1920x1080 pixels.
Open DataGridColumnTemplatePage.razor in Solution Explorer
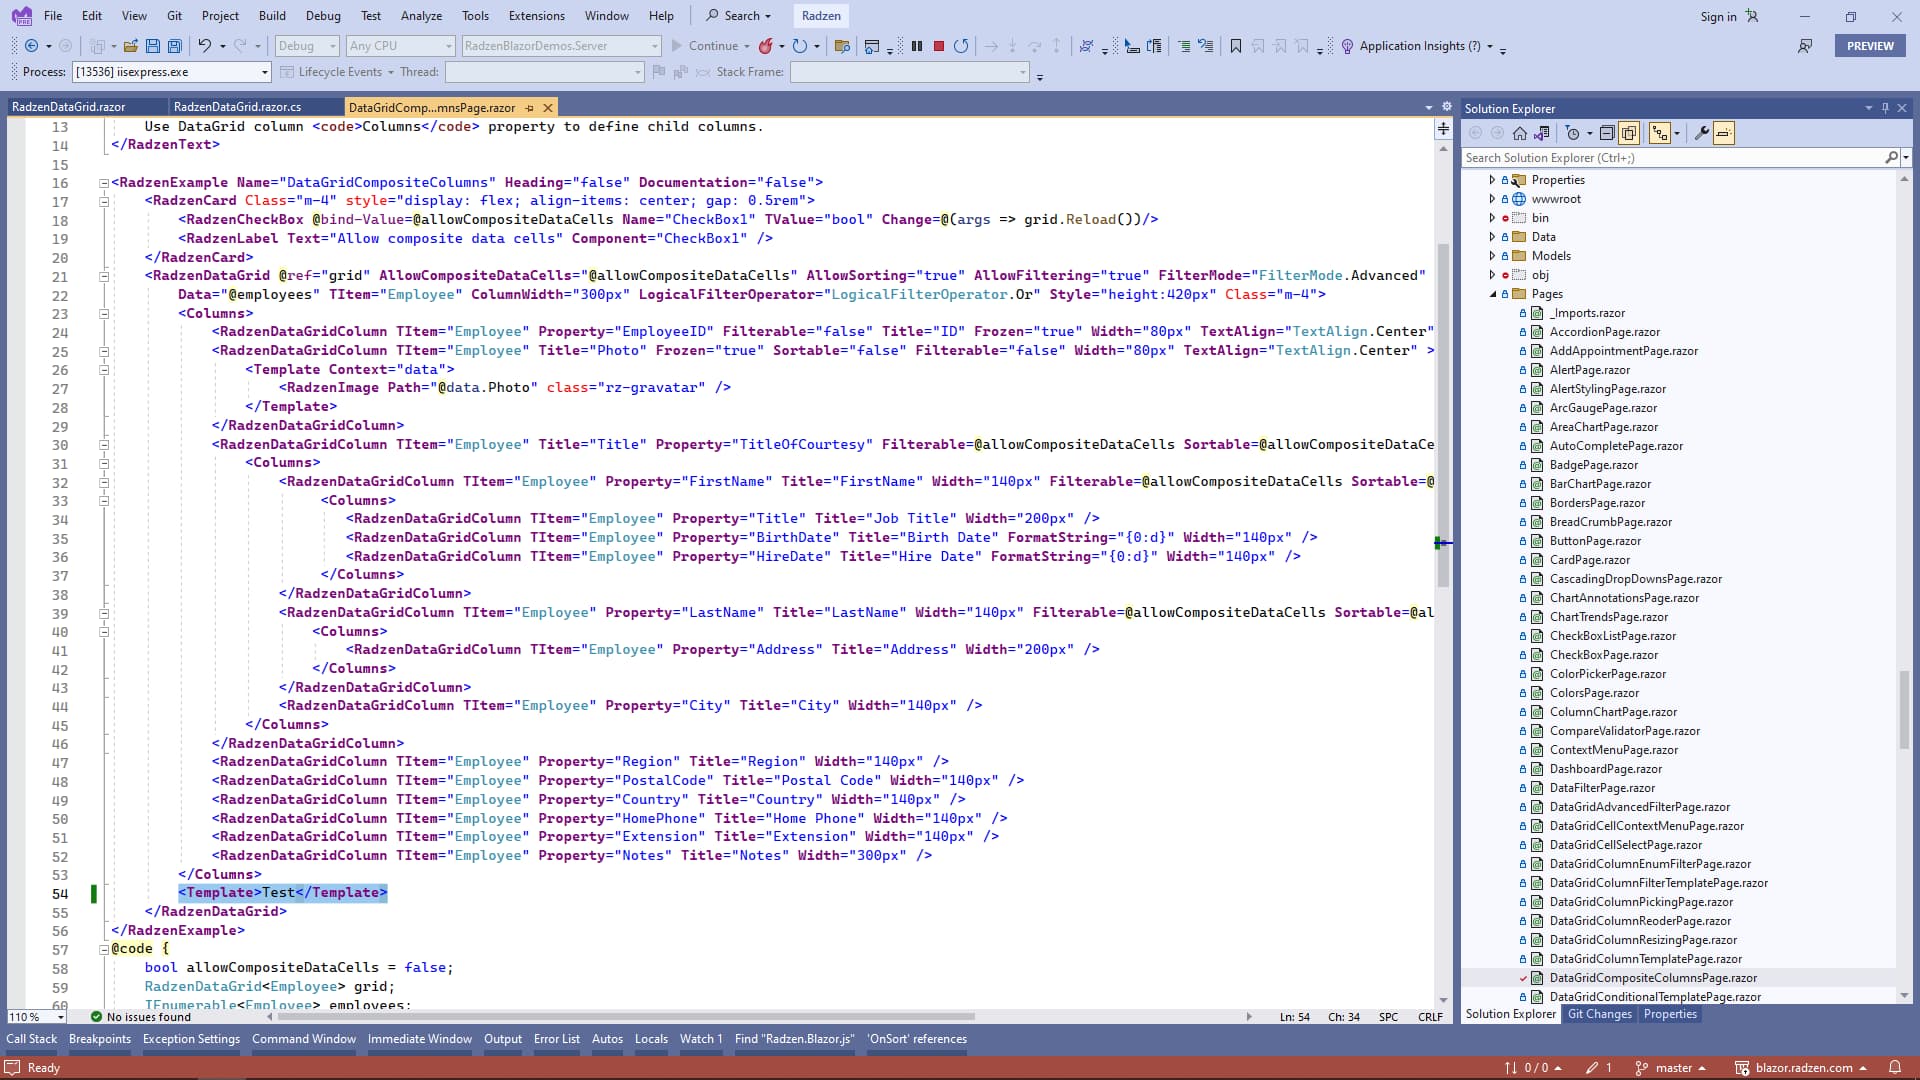[x=1645, y=959]
